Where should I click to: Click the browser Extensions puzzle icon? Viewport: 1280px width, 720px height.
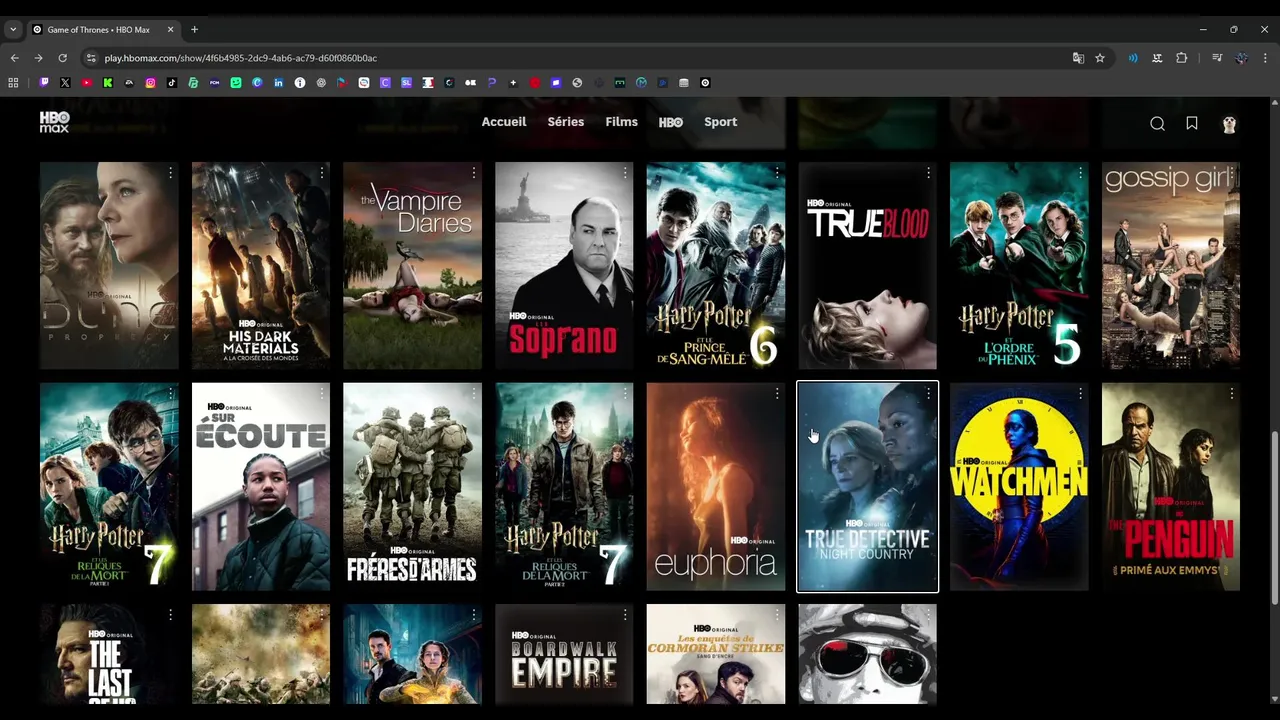click(1181, 58)
